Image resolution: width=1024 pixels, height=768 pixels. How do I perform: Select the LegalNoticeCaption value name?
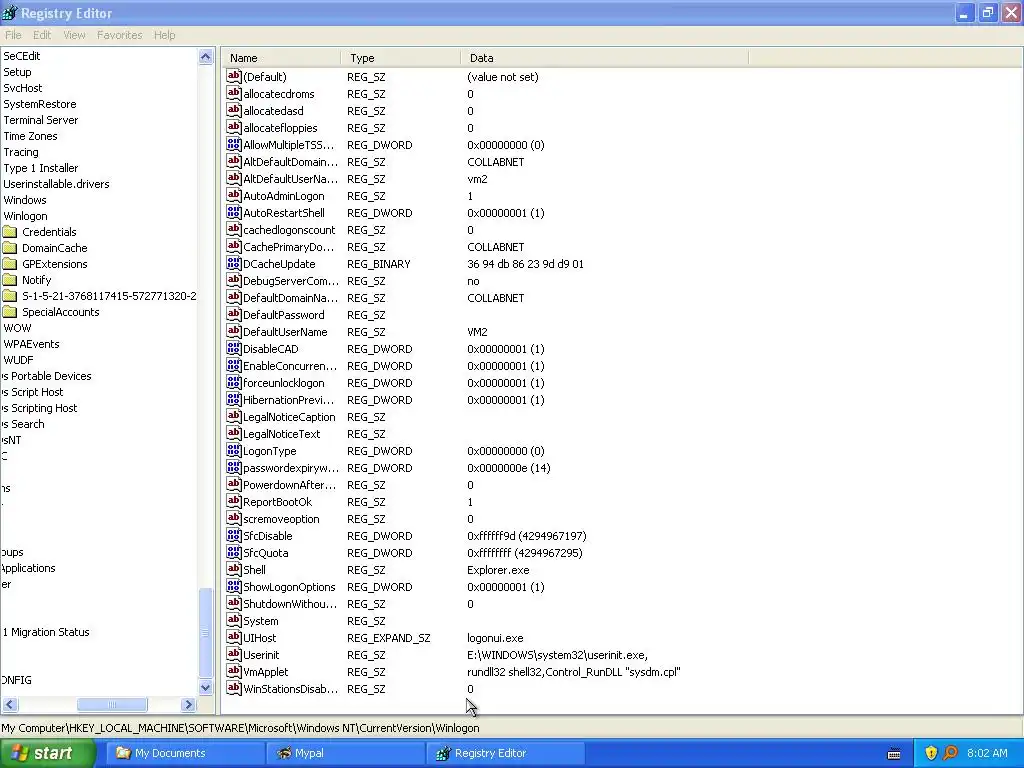(x=289, y=417)
